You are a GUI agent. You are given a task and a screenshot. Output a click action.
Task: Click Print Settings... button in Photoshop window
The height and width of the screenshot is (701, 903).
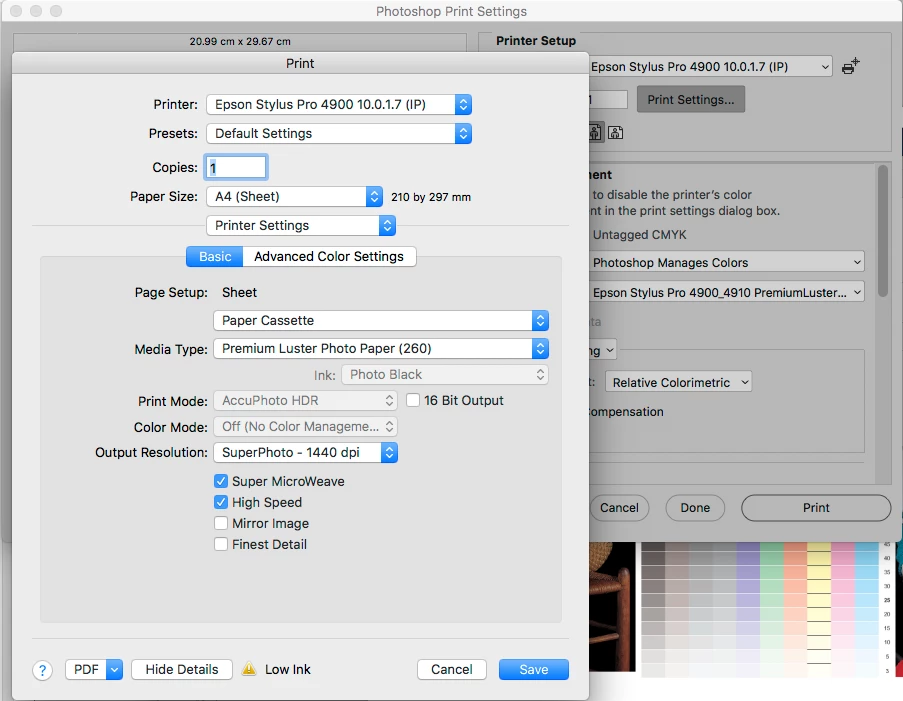point(690,99)
